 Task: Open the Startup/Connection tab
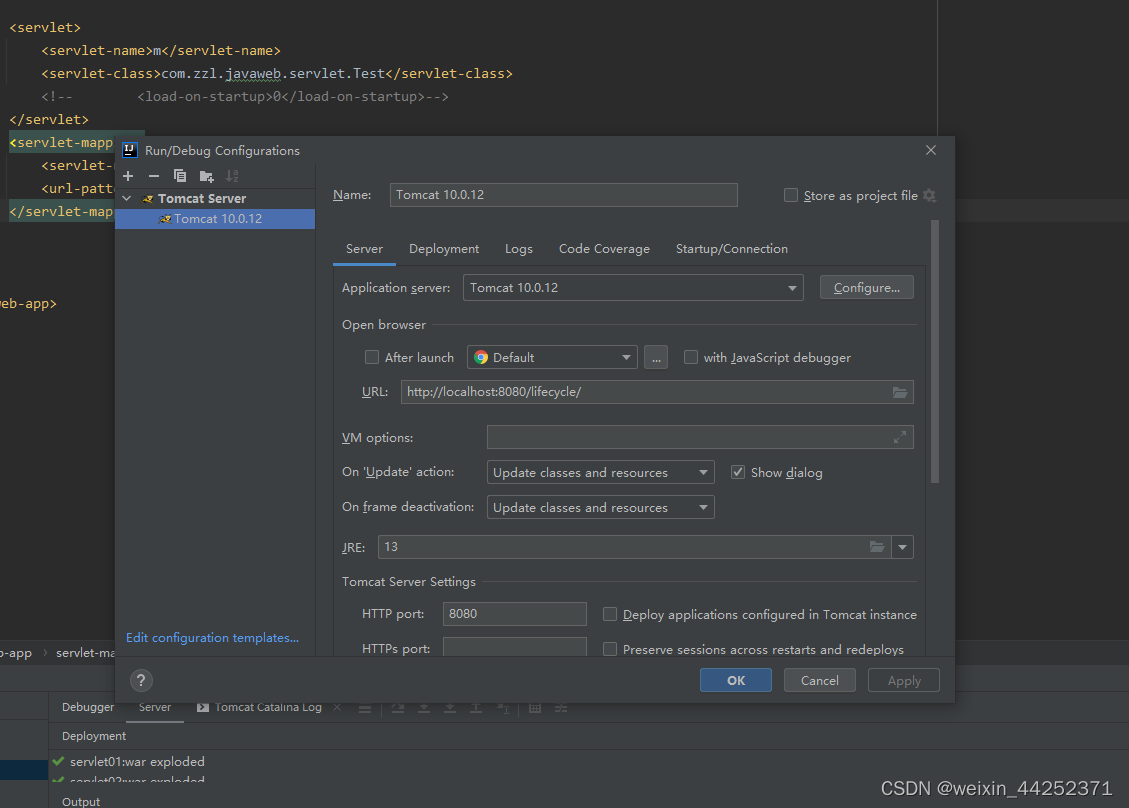click(x=732, y=248)
